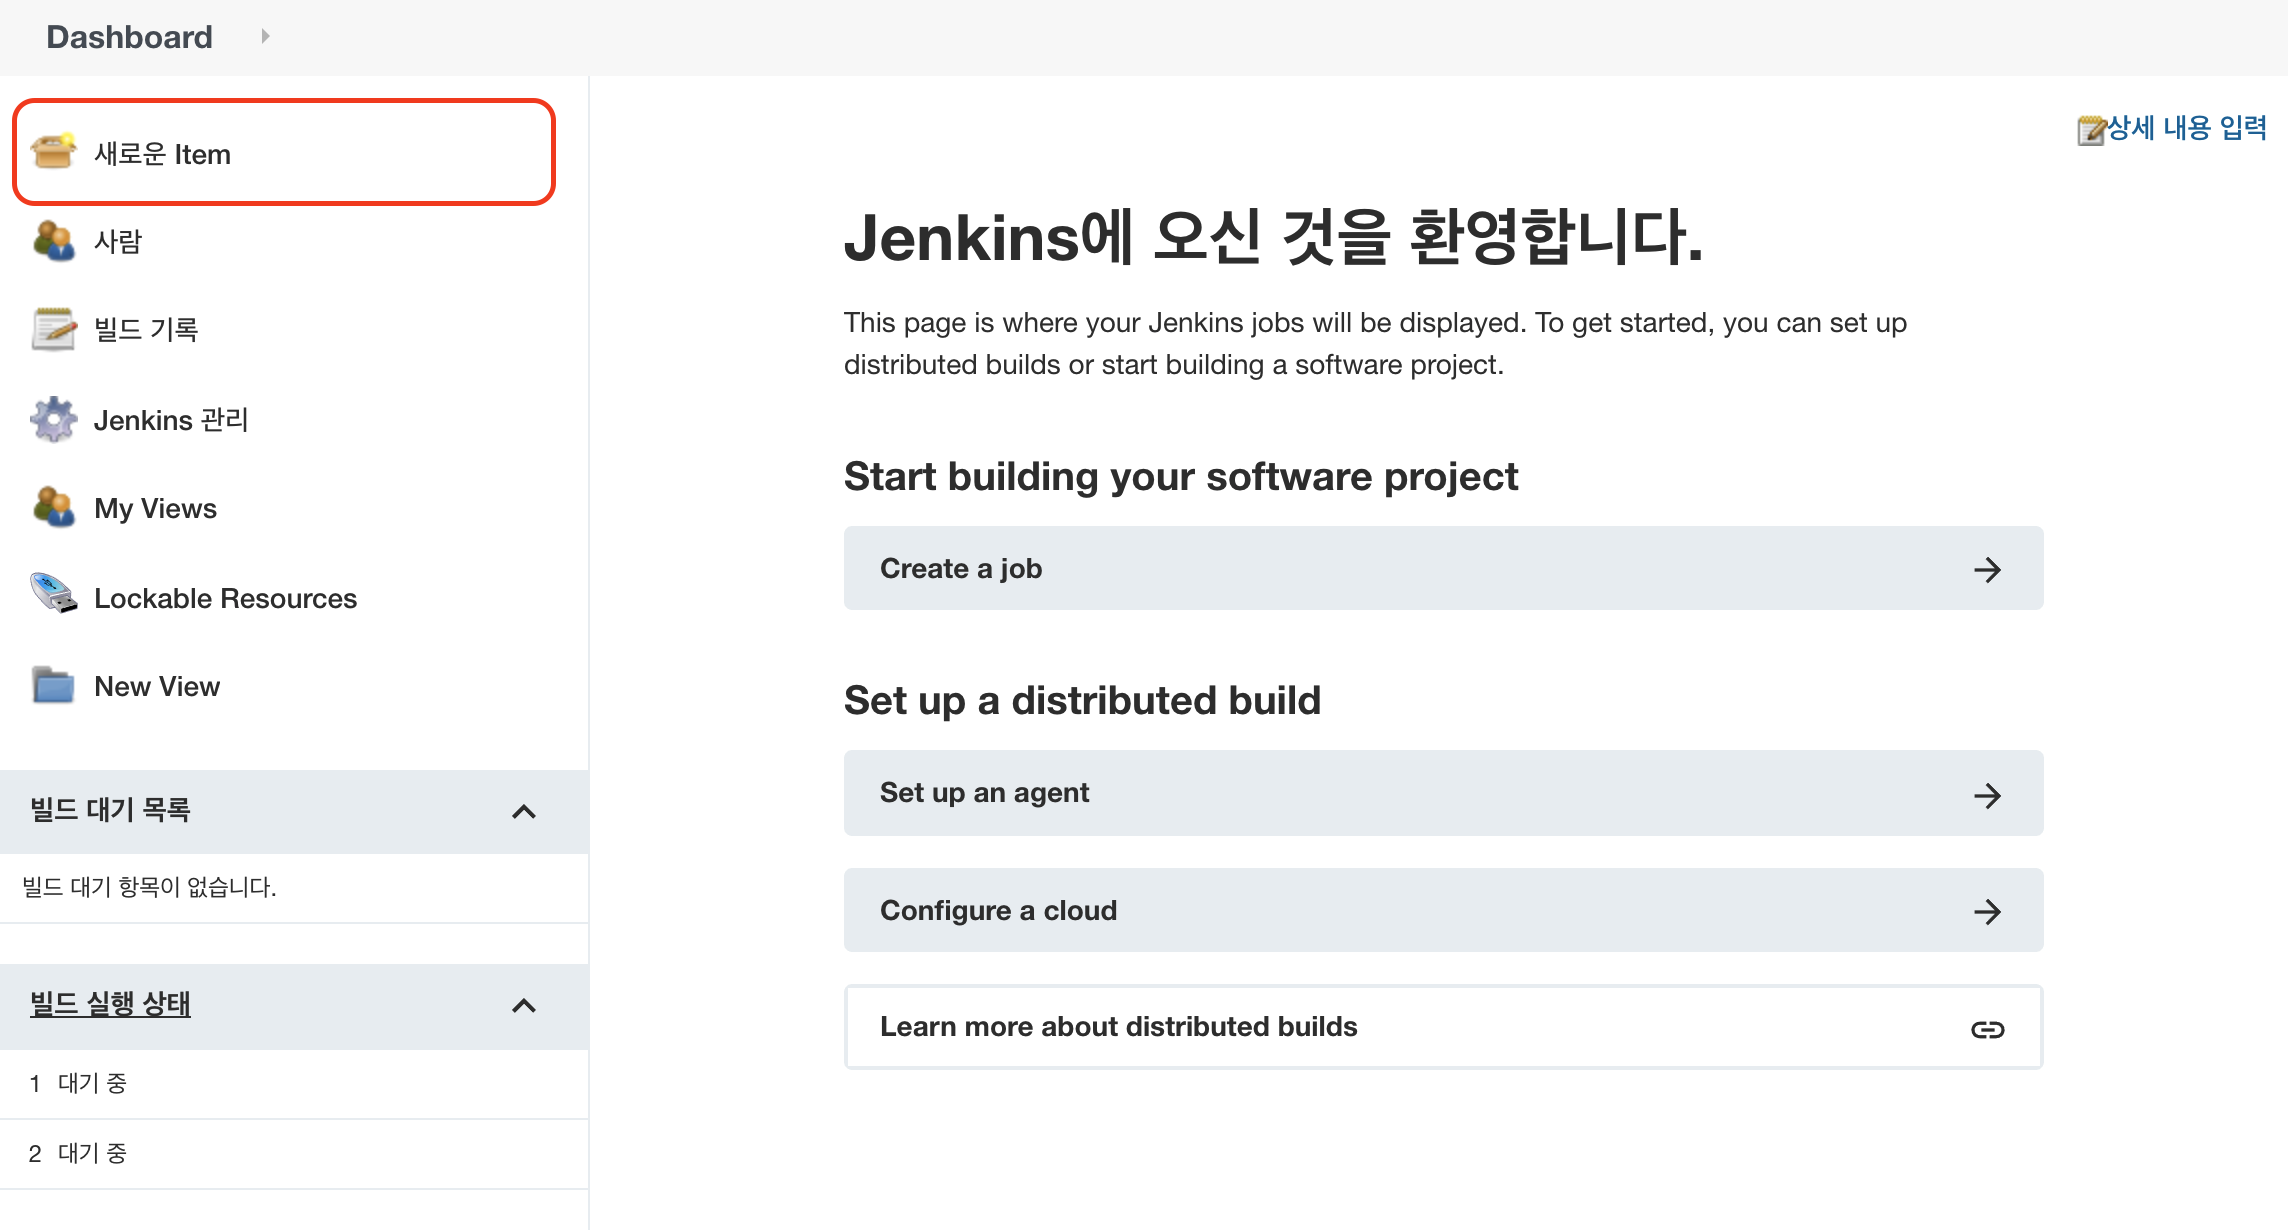The height and width of the screenshot is (1230, 2288).
Task: Open Learn more about distributed builds
Action: (1443, 1027)
